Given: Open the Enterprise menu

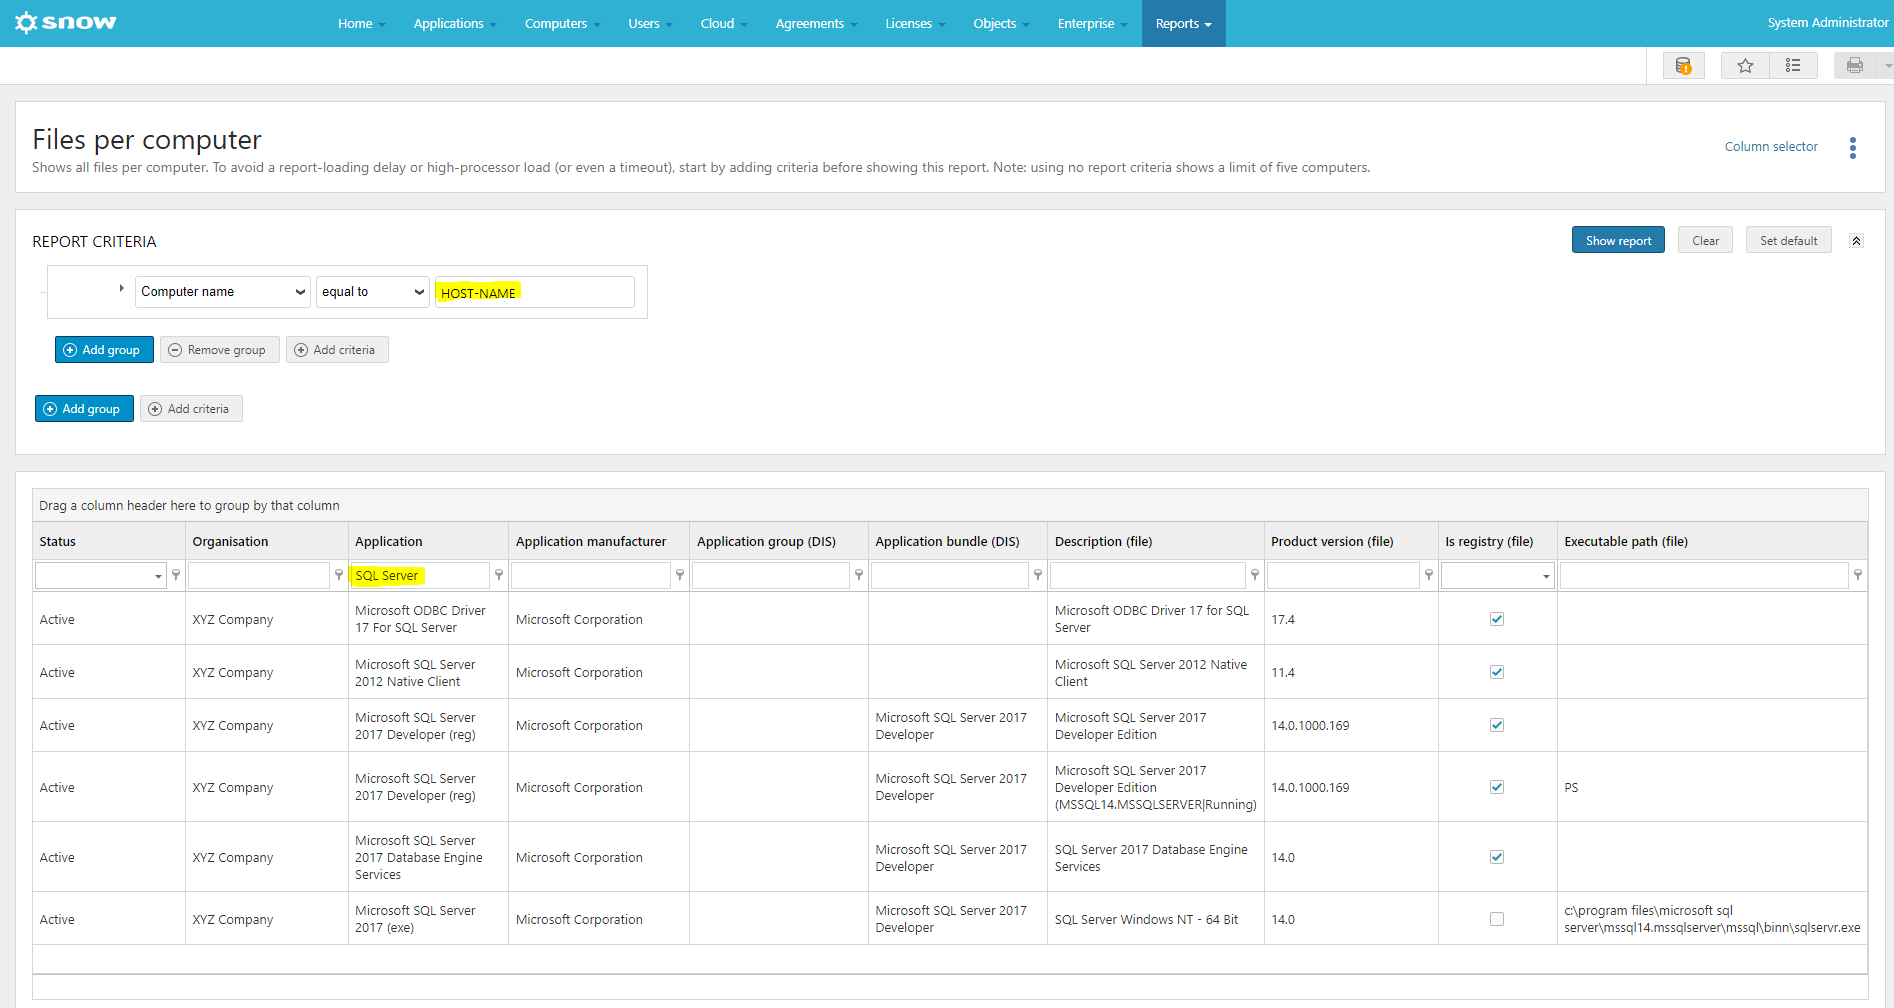Looking at the screenshot, I should [x=1093, y=23].
